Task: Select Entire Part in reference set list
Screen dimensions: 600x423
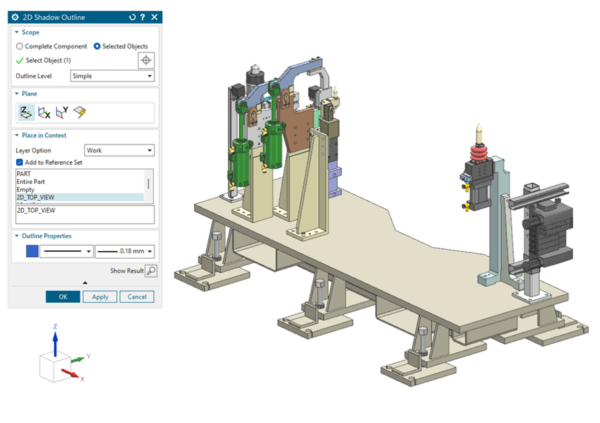Action: pyautogui.click(x=30, y=180)
